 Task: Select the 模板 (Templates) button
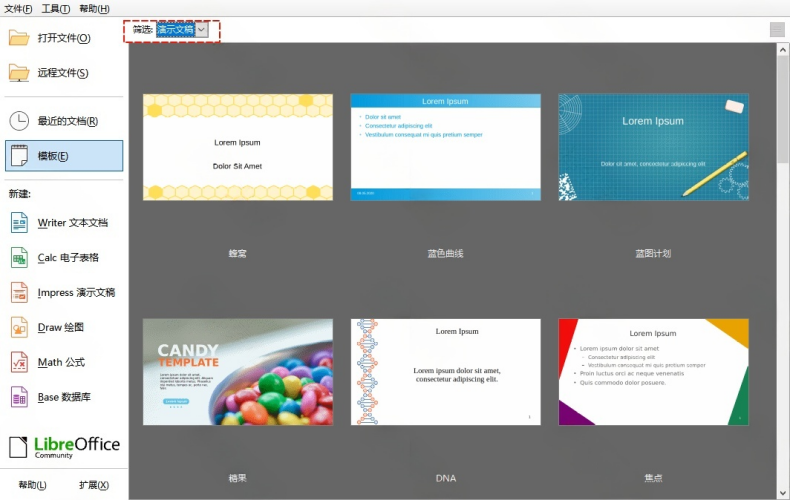point(64,156)
